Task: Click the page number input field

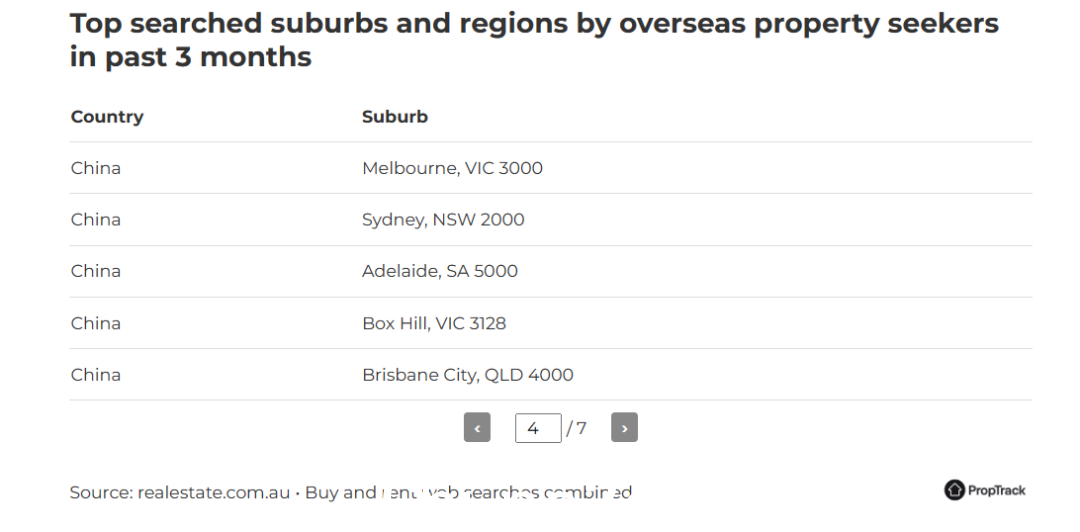Action: point(538,428)
